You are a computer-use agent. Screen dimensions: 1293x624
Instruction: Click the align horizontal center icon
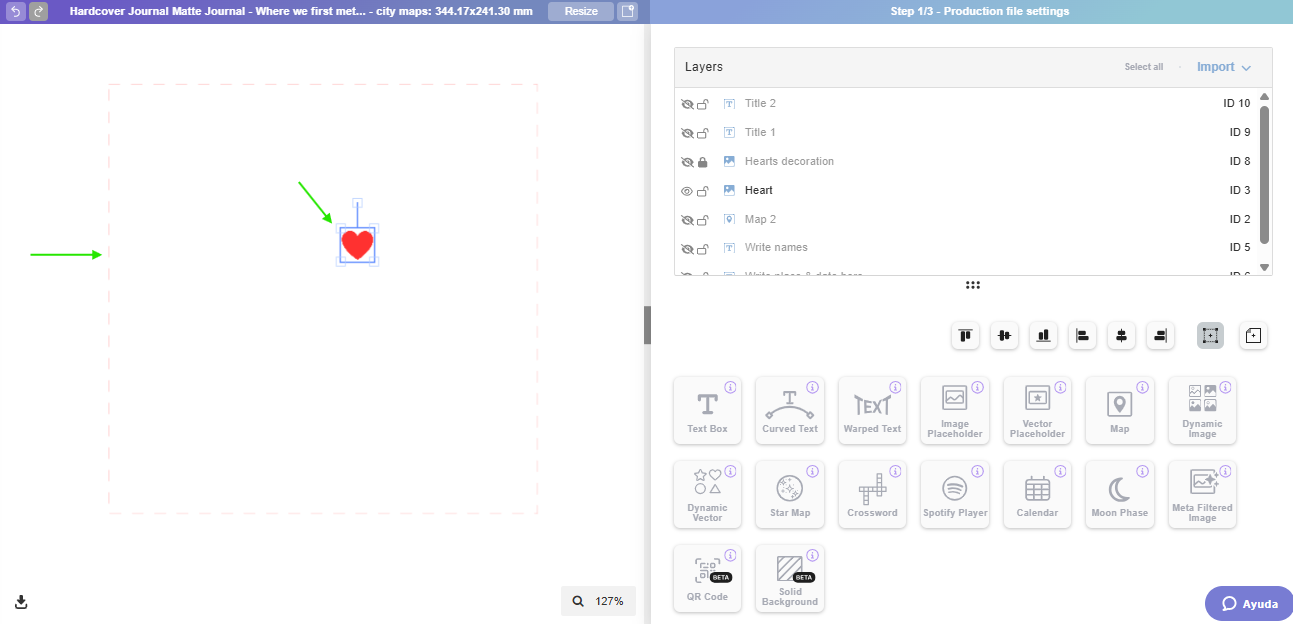pyautogui.click(x=1121, y=336)
